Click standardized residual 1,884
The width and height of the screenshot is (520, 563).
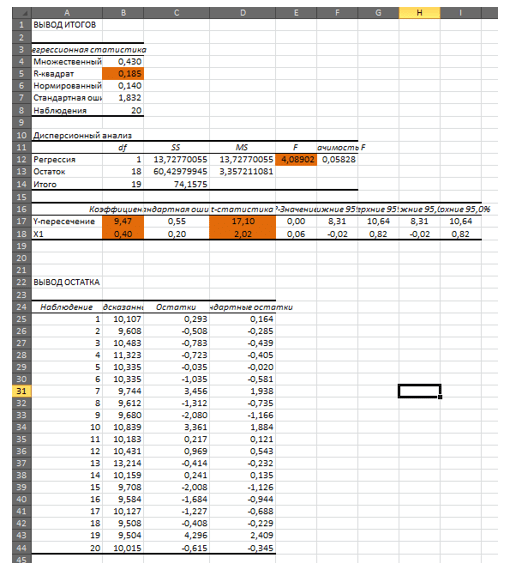click(242, 427)
